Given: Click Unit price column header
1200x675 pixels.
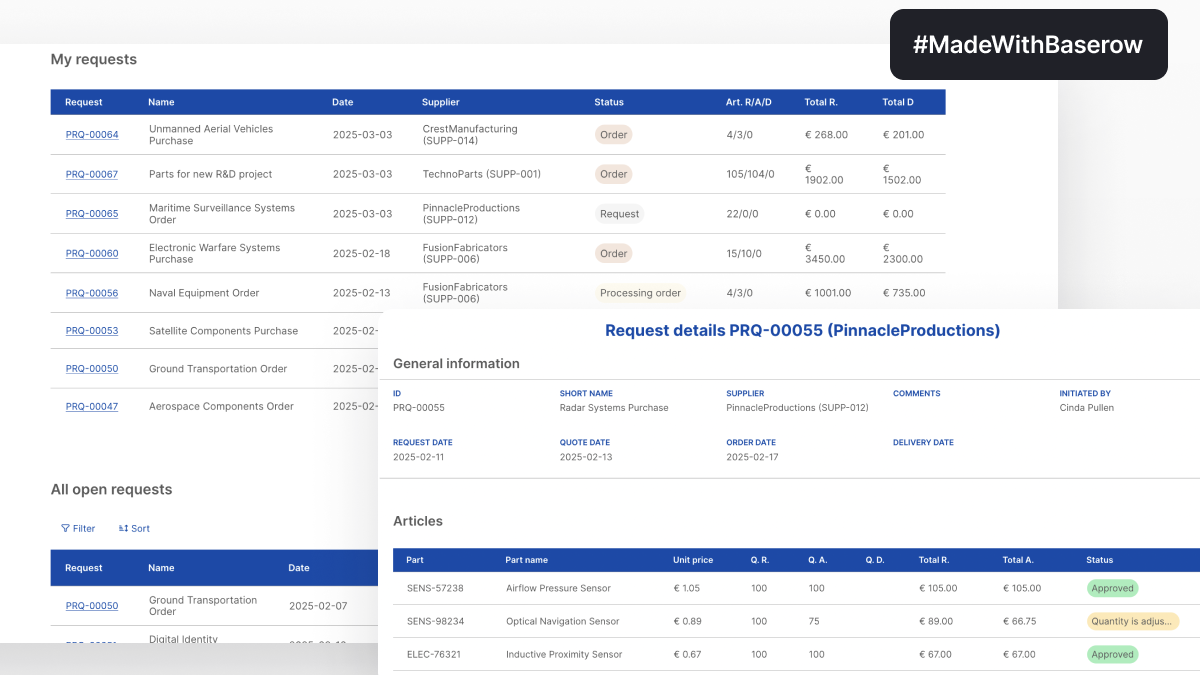Looking at the screenshot, I should [x=693, y=560].
